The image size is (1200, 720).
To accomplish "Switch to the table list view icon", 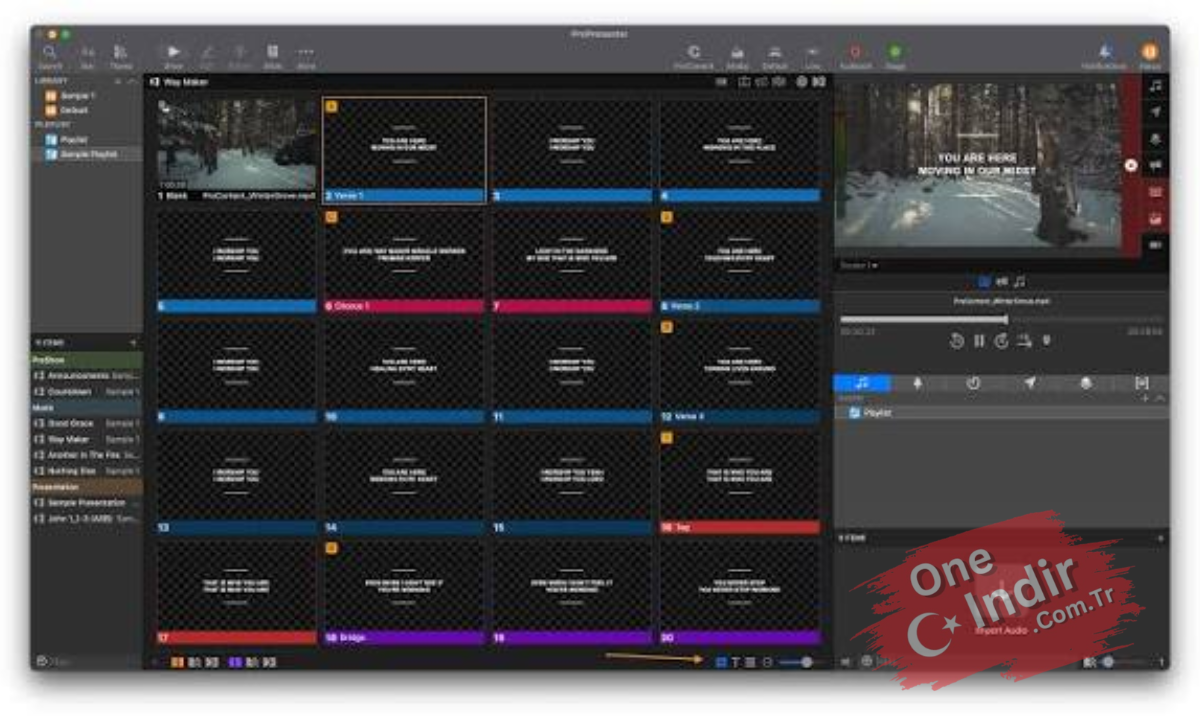I will coord(750,662).
